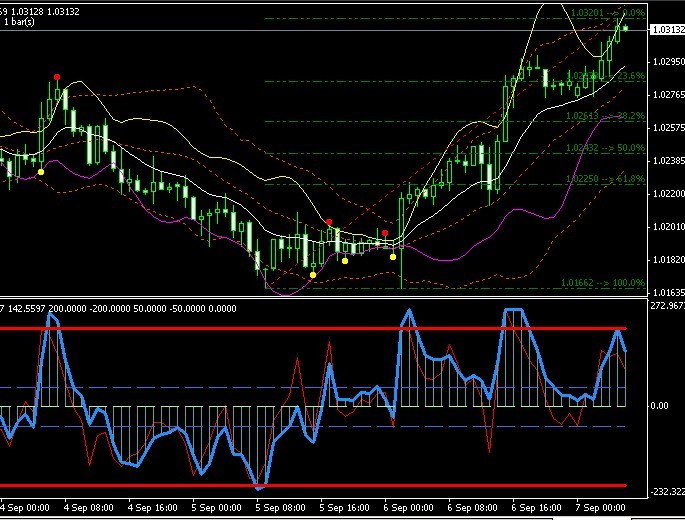Click the current price tag 1.03132
685x520 pixels.
pos(668,29)
